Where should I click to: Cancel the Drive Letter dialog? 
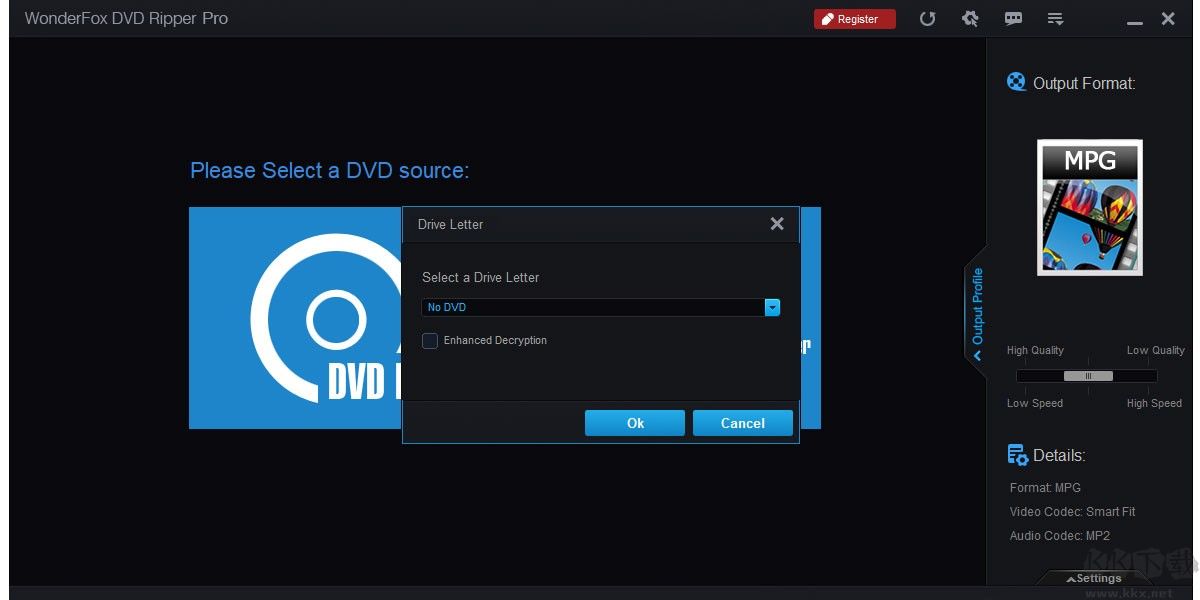coord(742,422)
